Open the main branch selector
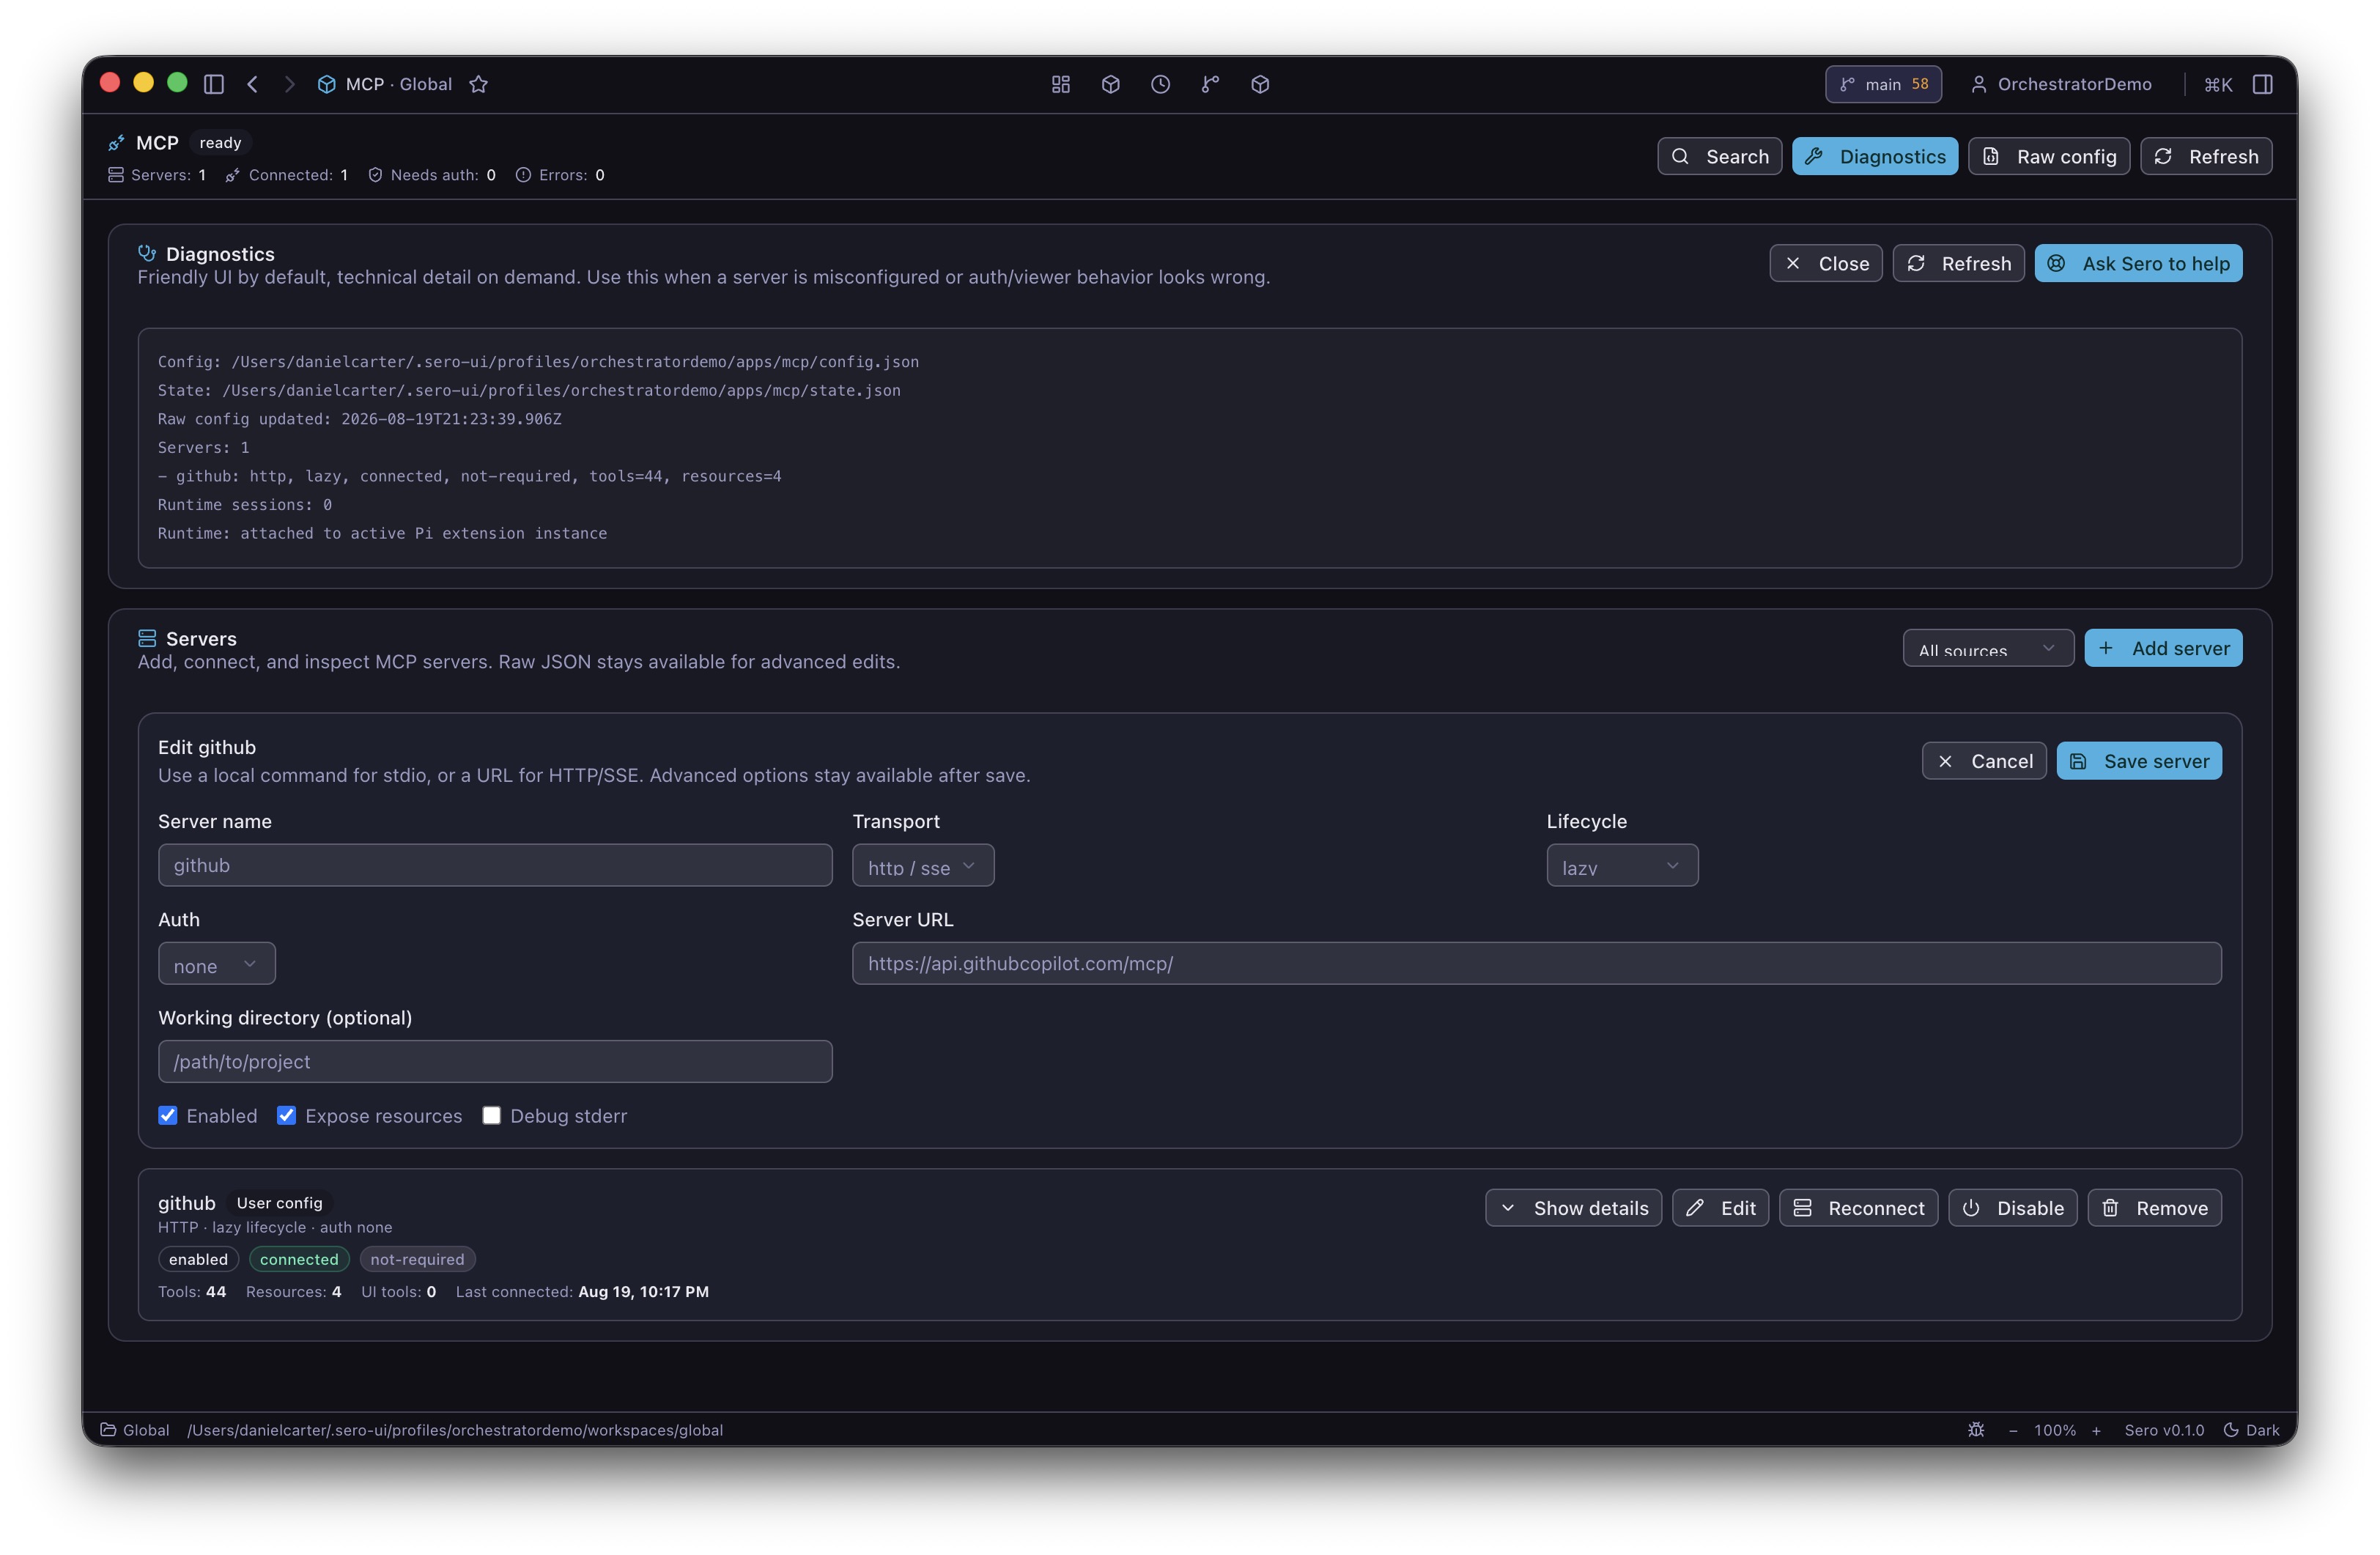The width and height of the screenshot is (2380, 1555). (x=1884, y=84)
